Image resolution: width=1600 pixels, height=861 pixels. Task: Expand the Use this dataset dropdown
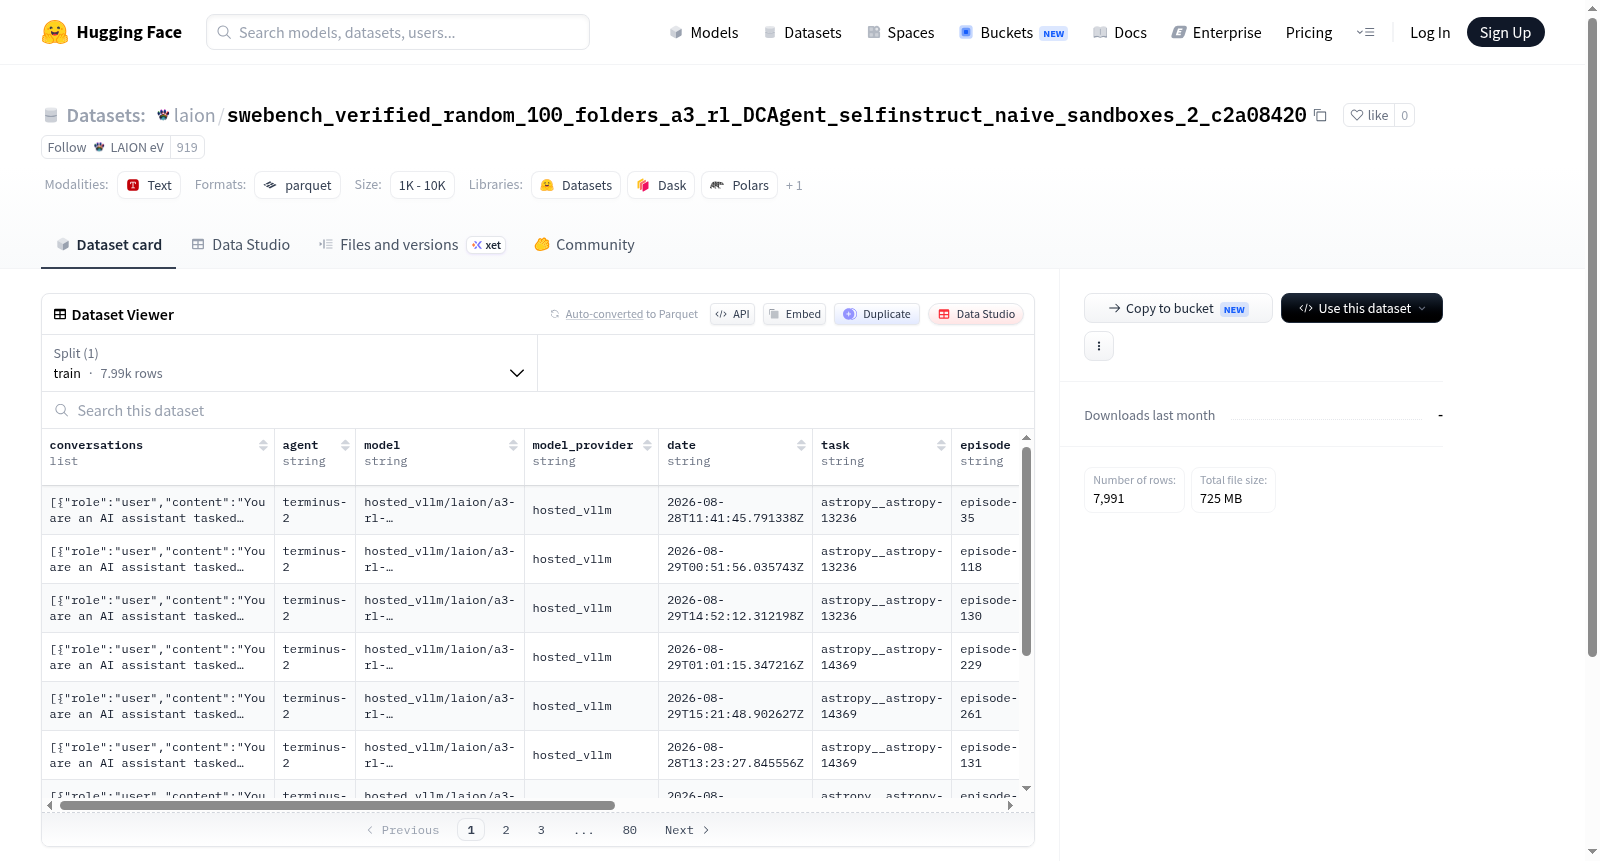pos(1362,308)
